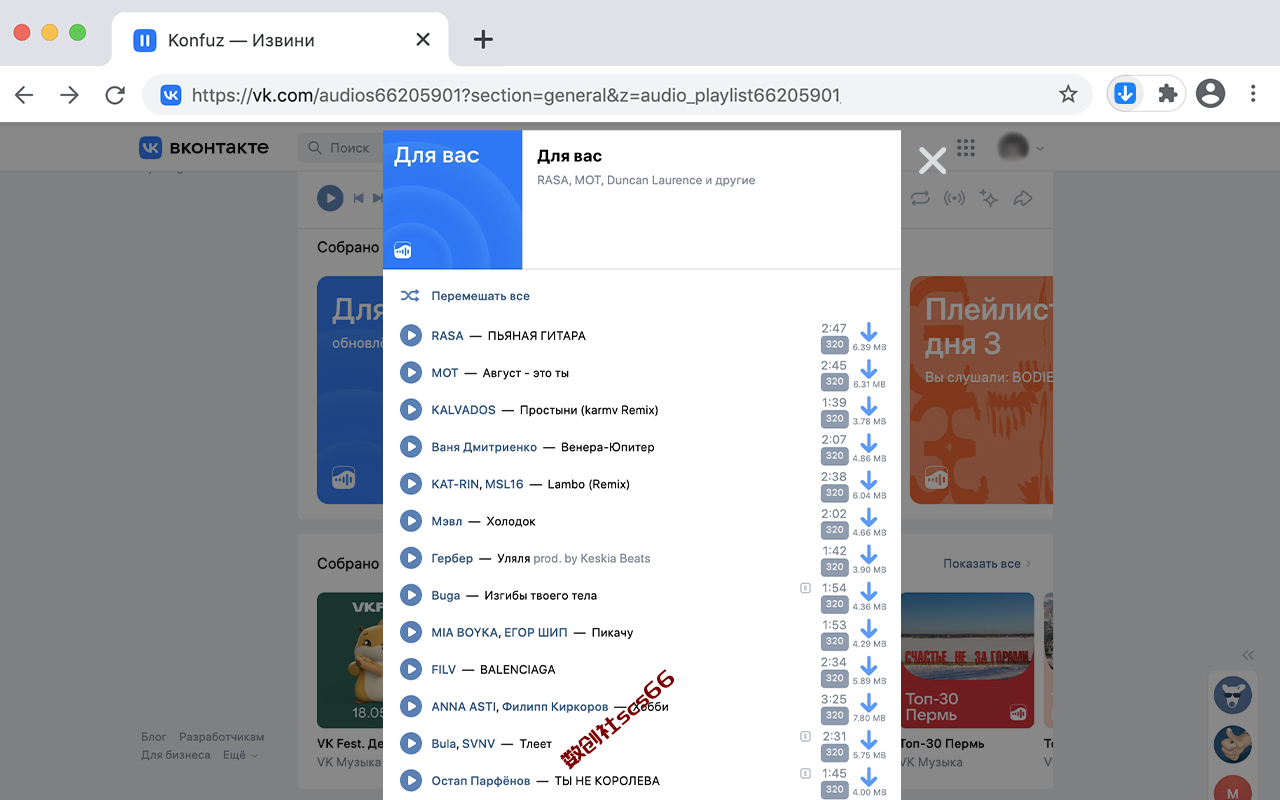
Task: Go back in browser history
Action: click(24, 95)
